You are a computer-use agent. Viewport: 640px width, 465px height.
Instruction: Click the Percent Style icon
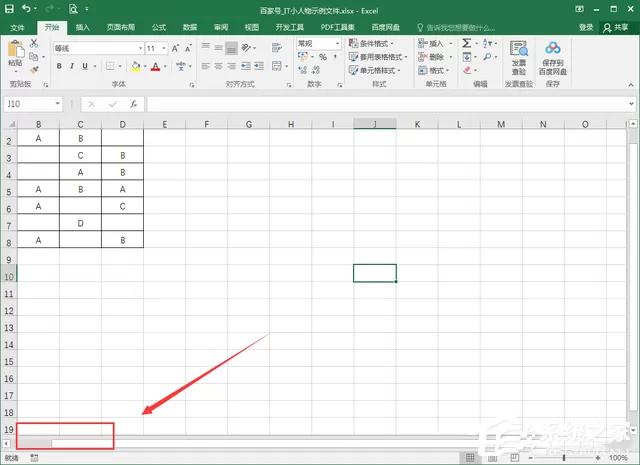point(323,57)
